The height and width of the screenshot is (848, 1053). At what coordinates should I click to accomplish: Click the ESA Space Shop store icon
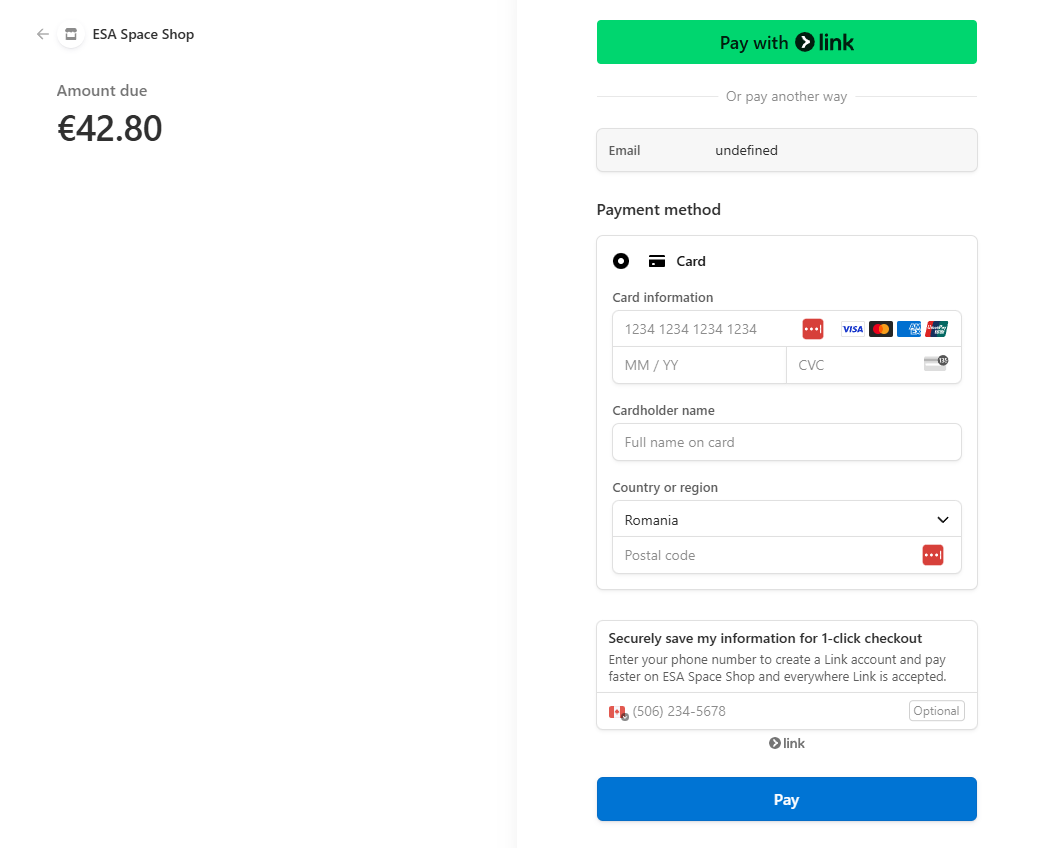71,34
